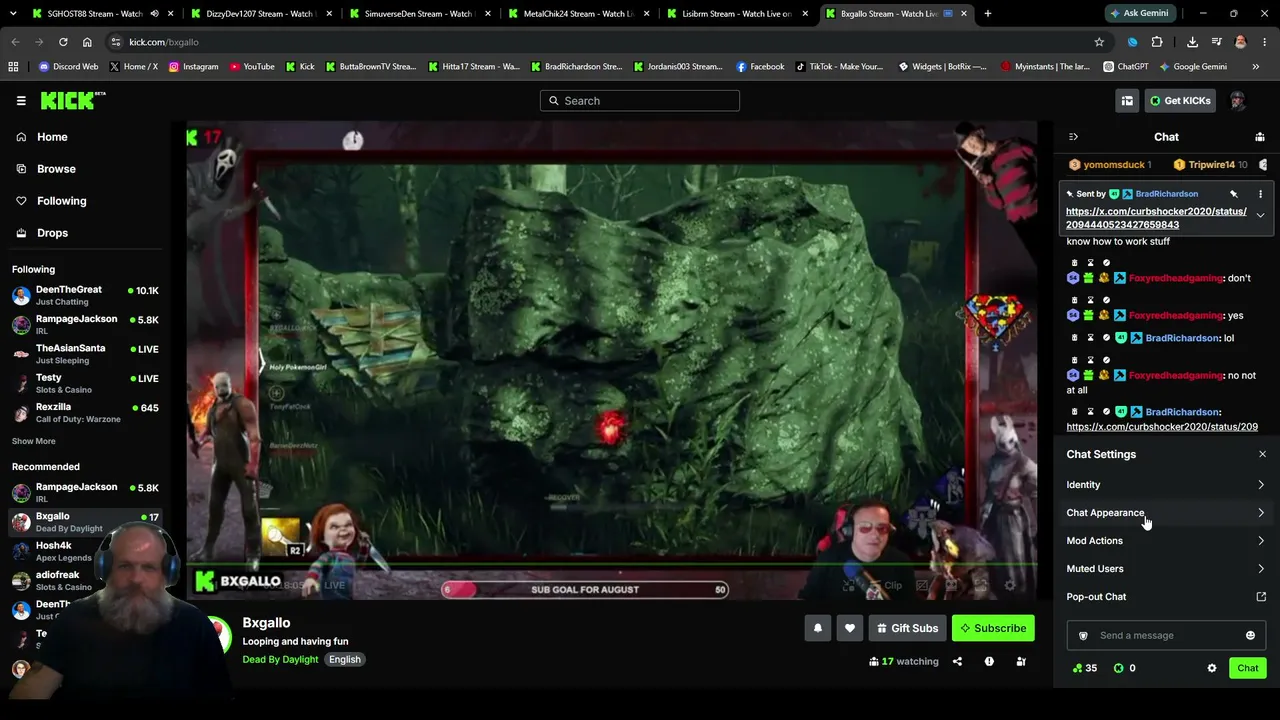Follow Bxgallo with heart button

tap(850, 628)
